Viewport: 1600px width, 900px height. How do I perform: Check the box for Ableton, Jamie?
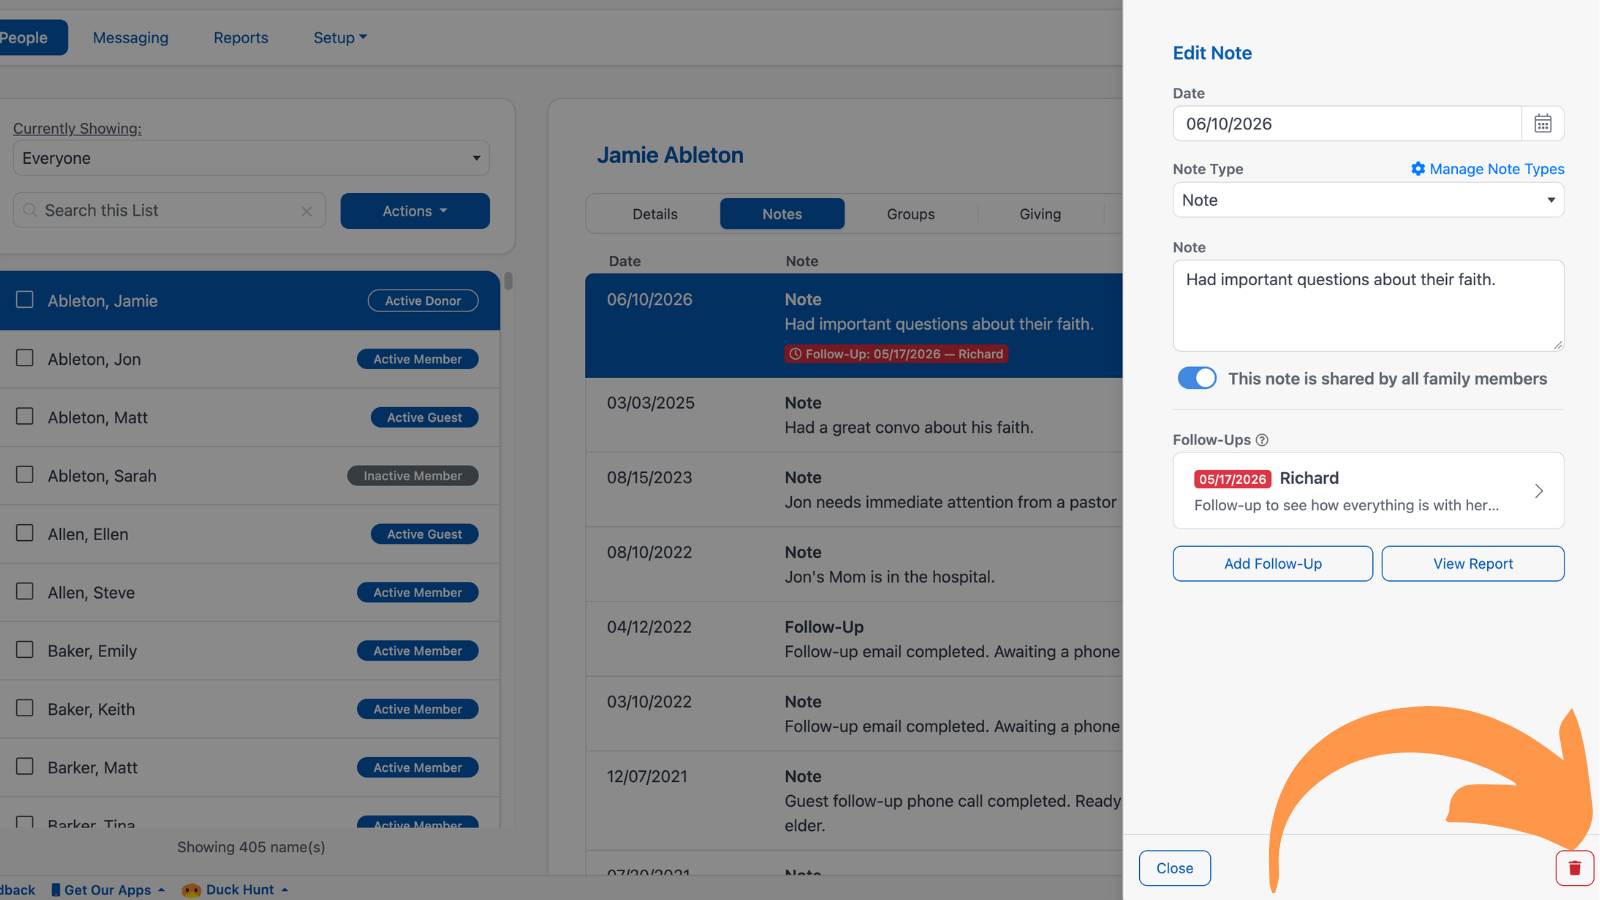point(25,300)
